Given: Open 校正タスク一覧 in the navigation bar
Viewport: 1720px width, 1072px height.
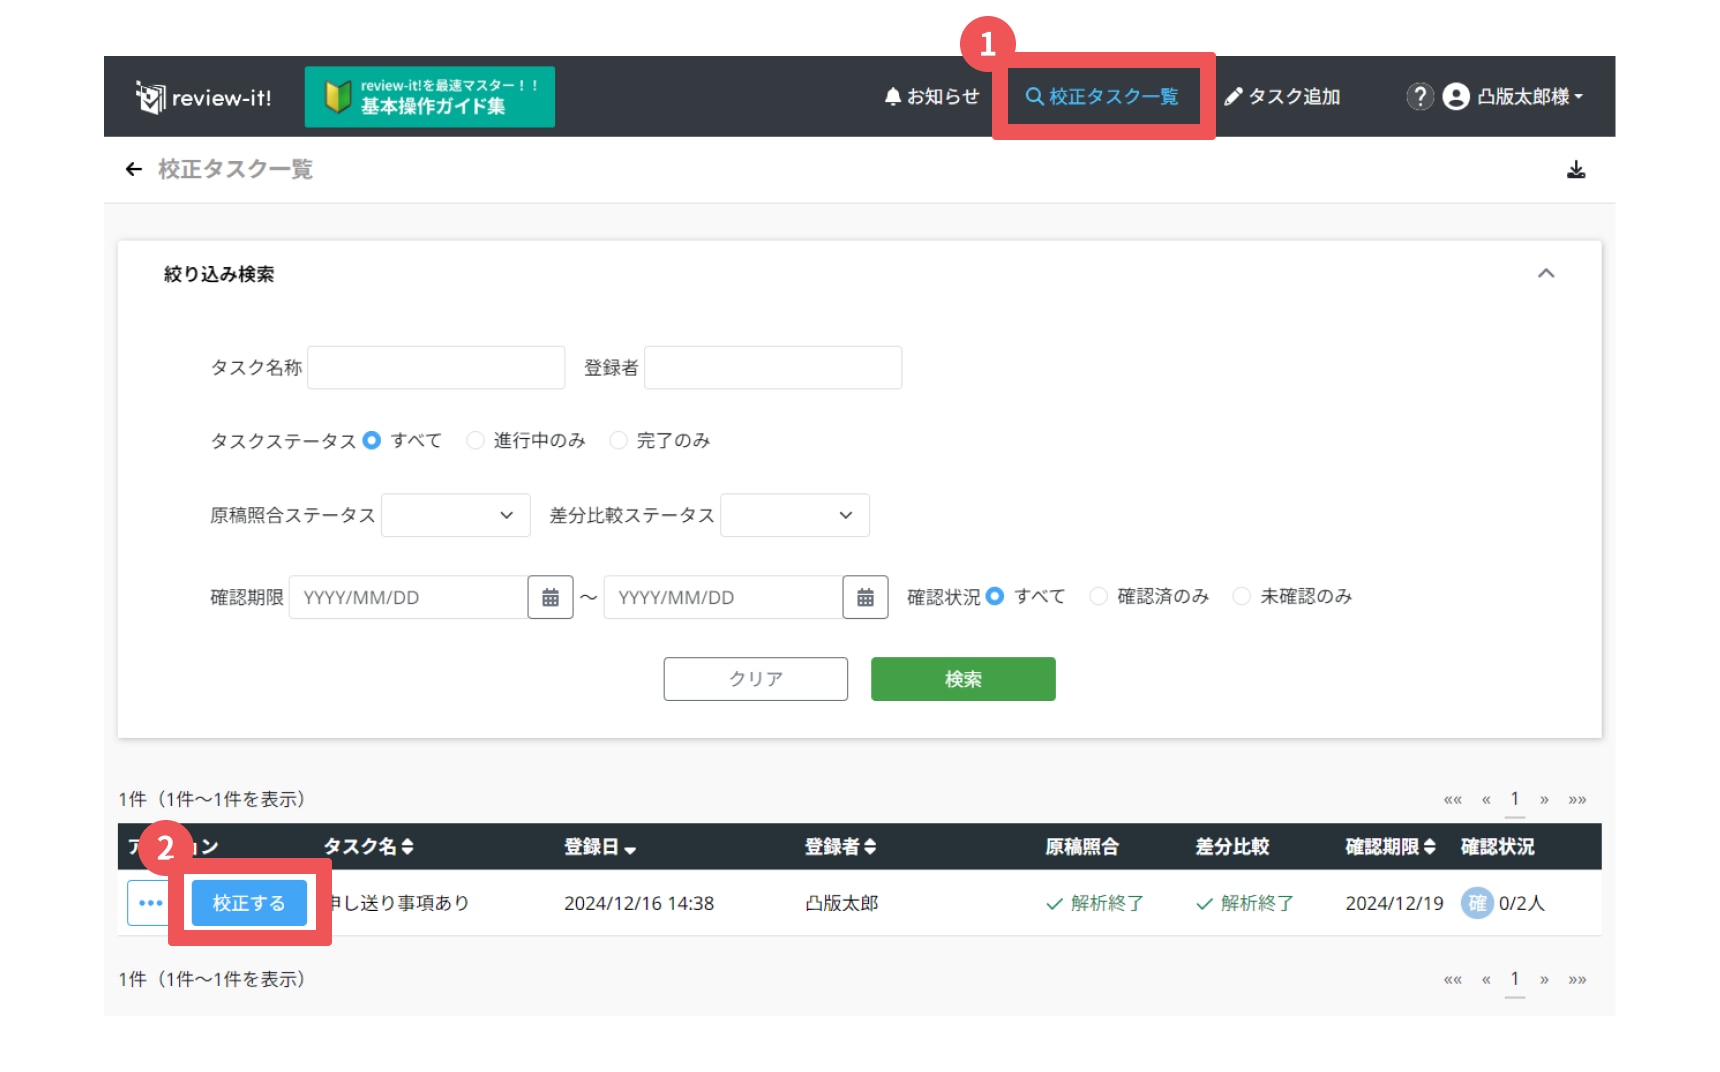Looking at the screenshot, I should coord(1102,96).
